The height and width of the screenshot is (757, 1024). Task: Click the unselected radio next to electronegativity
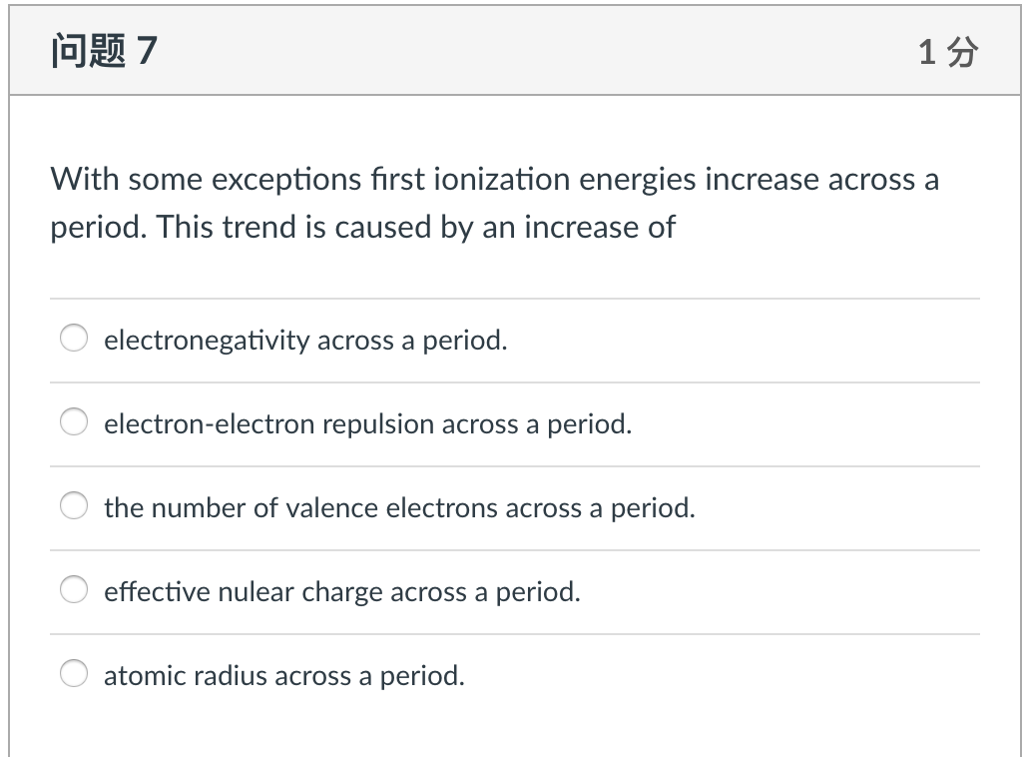[74, 339]
